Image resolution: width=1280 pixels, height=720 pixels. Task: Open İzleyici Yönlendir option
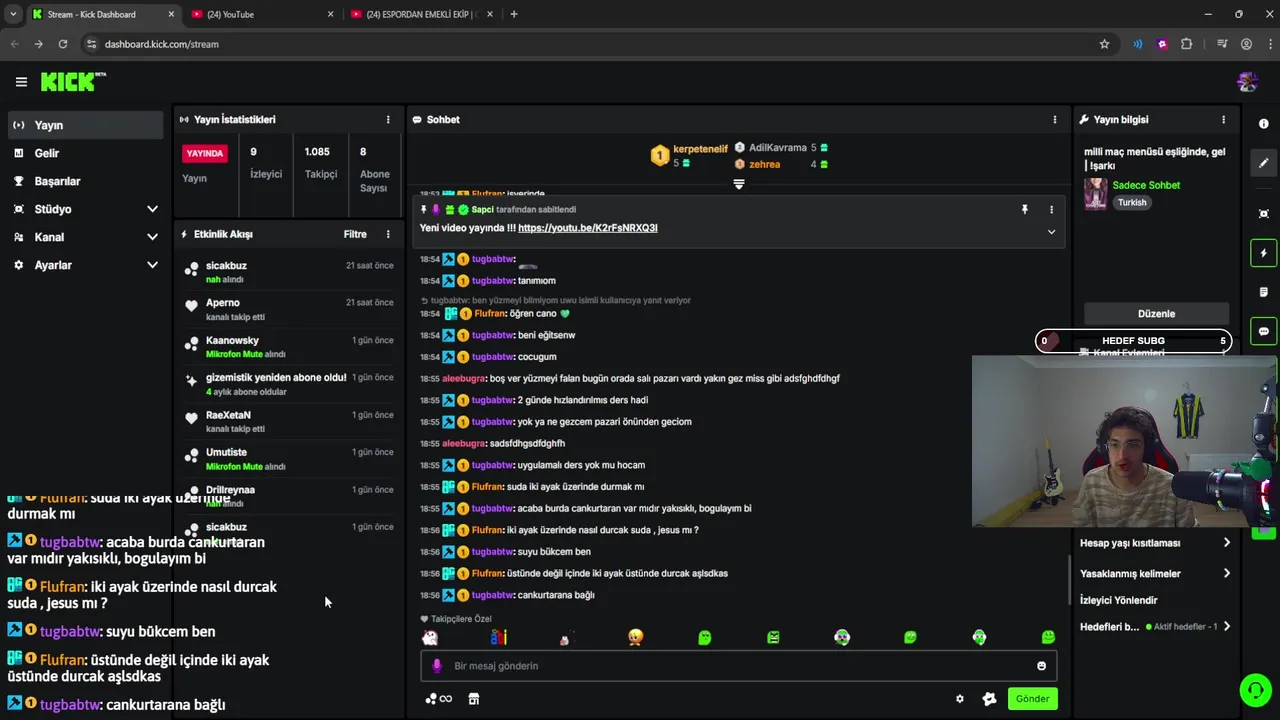[1118, 600]
